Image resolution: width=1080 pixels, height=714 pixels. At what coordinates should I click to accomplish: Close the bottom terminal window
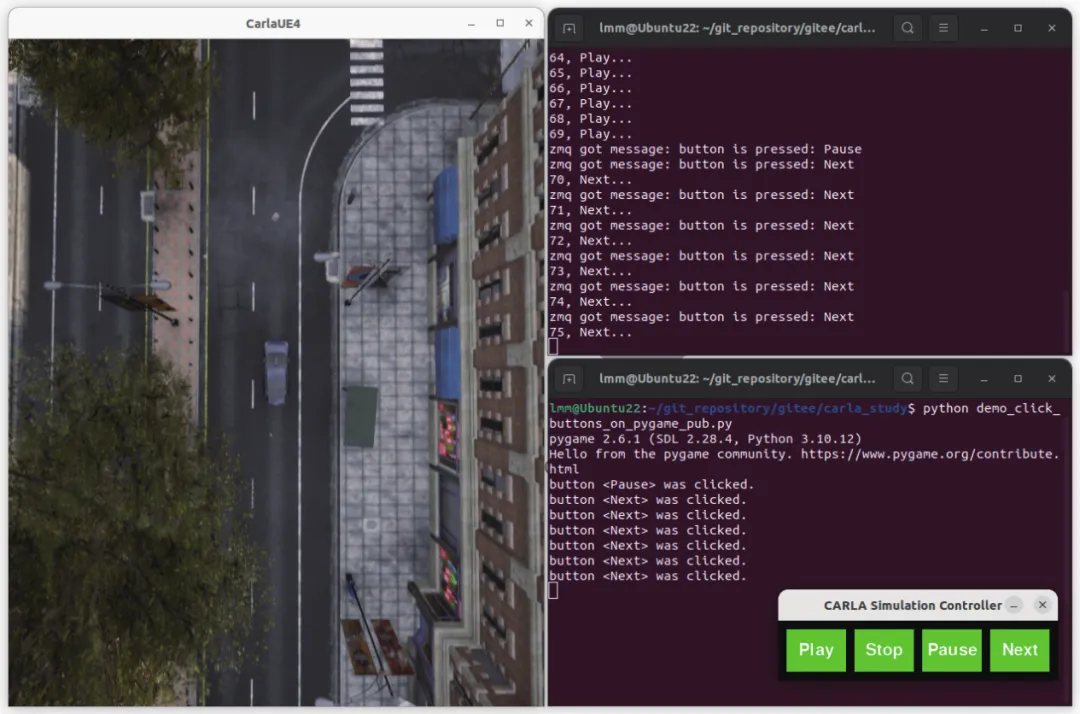coord(1052,379)
